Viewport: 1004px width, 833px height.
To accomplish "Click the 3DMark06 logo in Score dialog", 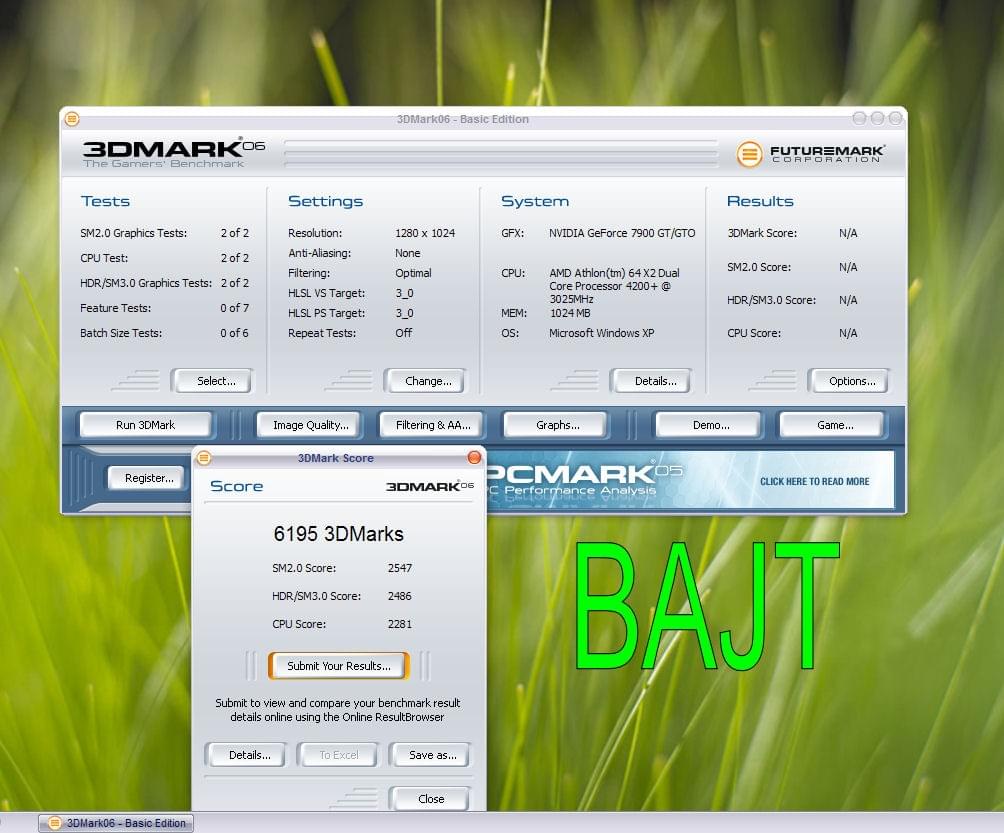I will 430,487.
